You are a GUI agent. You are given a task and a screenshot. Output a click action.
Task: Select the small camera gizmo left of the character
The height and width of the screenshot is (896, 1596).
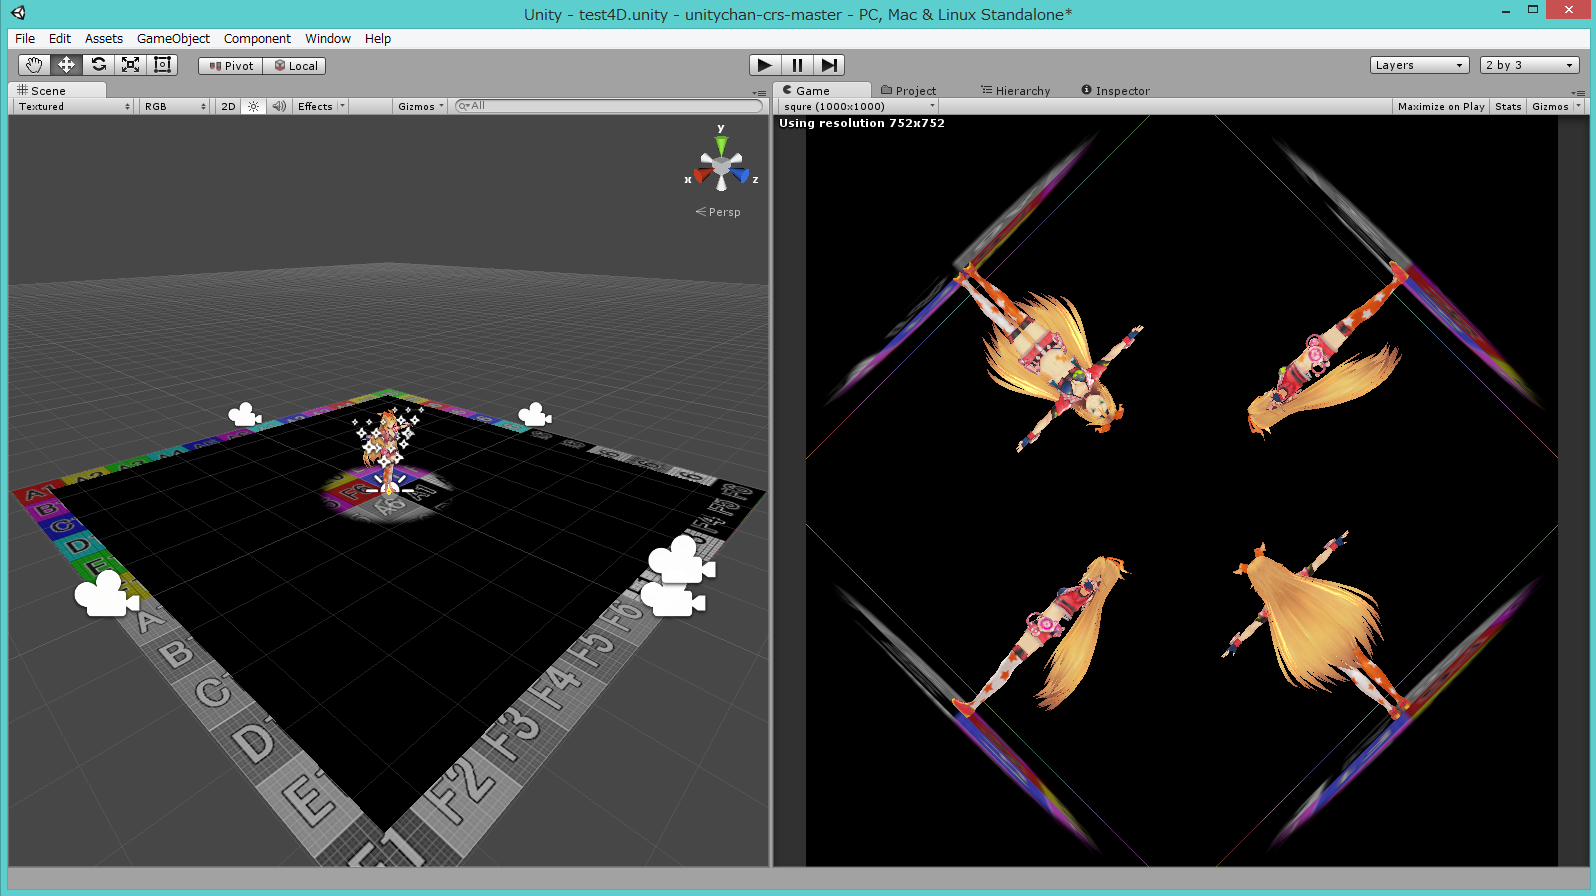point(245,415)
